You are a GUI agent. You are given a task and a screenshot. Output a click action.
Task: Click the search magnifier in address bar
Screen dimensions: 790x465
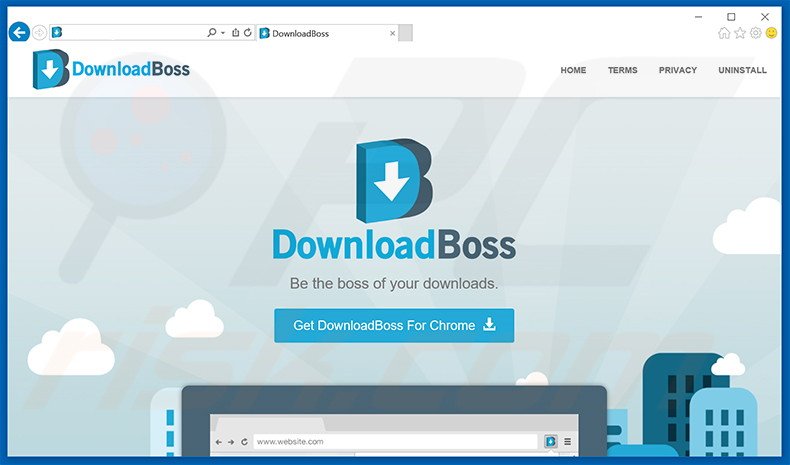211,33
